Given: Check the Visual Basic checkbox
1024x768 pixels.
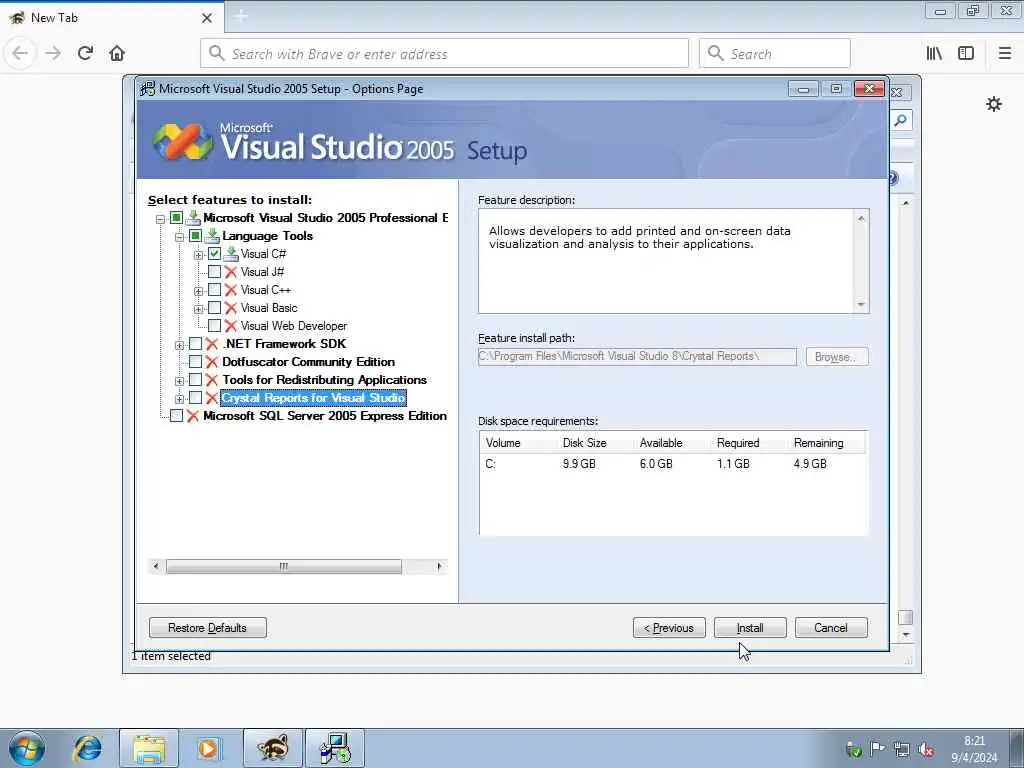Looking at the screenshot, I should point(214,308).
